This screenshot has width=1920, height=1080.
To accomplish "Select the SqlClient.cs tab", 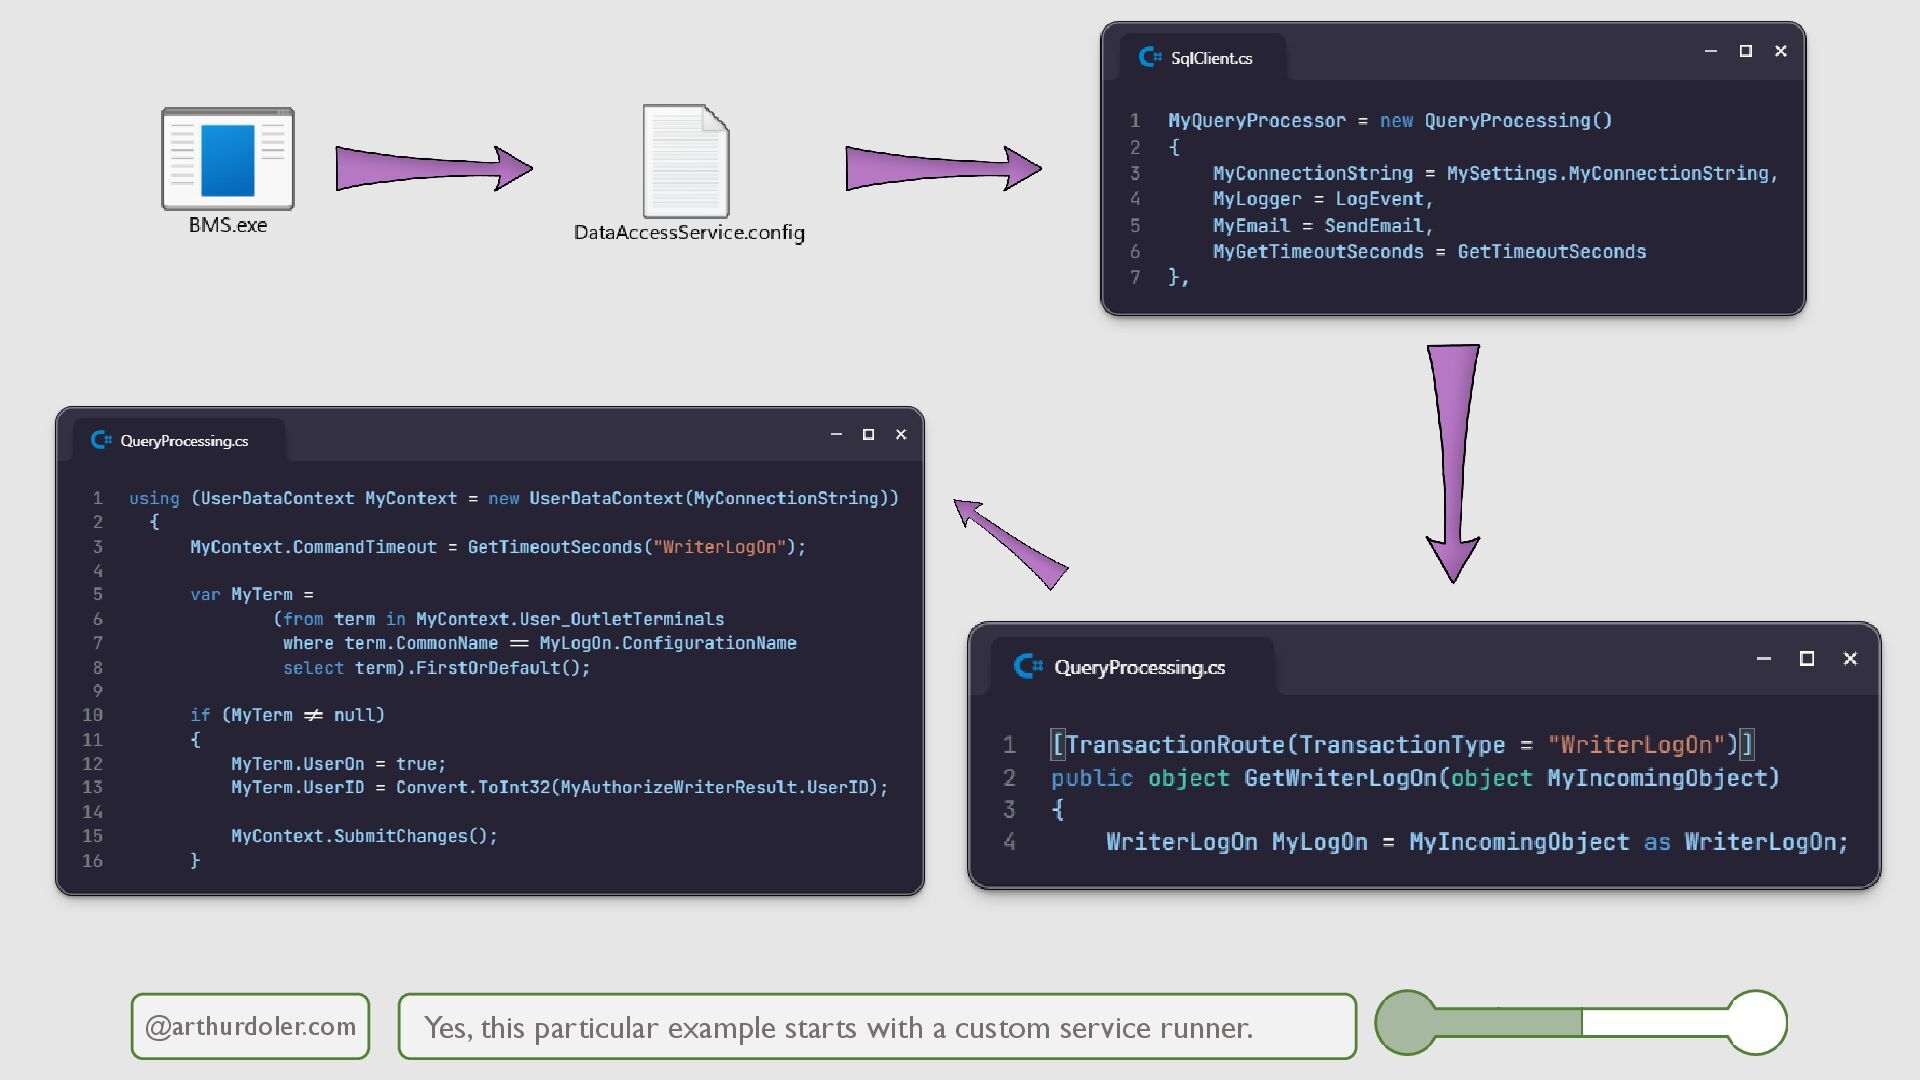I will click(1211, 58).
